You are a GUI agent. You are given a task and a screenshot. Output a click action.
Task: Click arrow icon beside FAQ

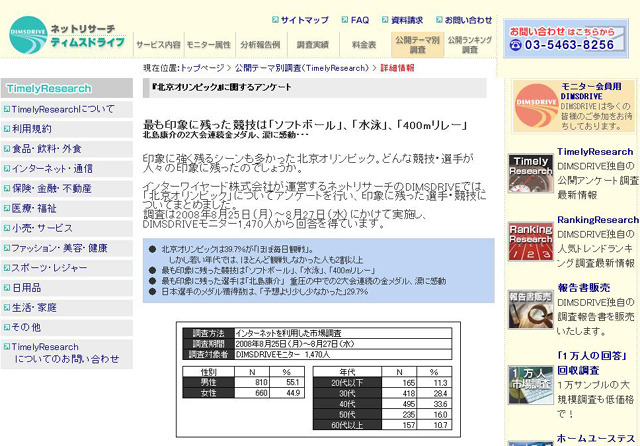pos(345,20)
